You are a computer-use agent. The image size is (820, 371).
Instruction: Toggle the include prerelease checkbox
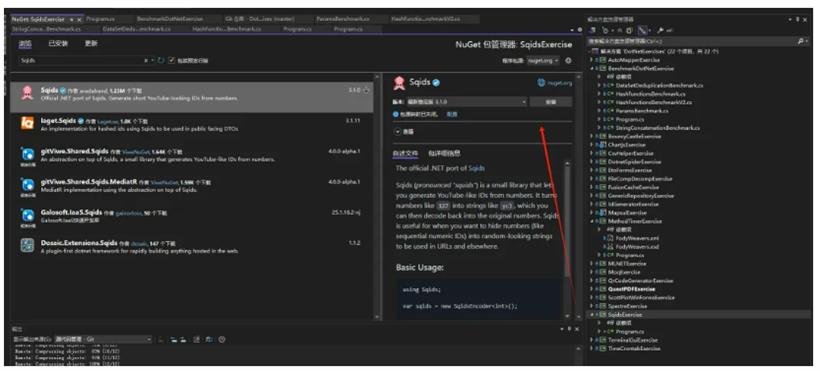(171, 60)
